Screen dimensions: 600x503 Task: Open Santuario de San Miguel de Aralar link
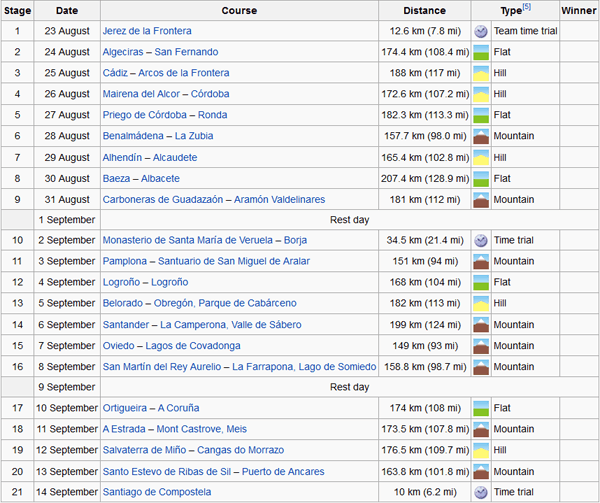(234, 261)
